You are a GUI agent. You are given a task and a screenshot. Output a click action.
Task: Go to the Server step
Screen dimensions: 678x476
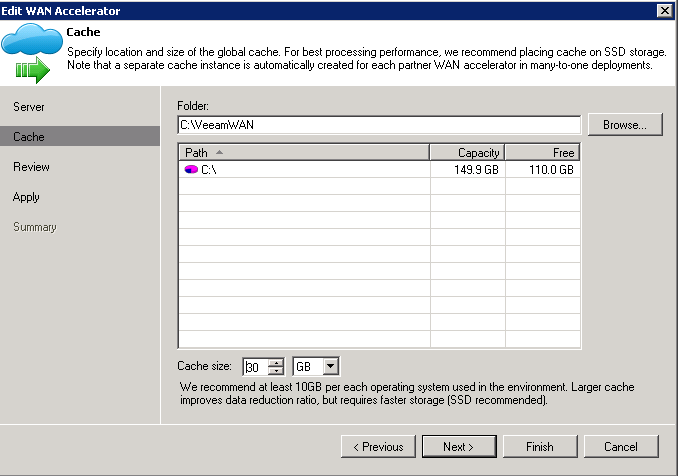coord(29,107)
